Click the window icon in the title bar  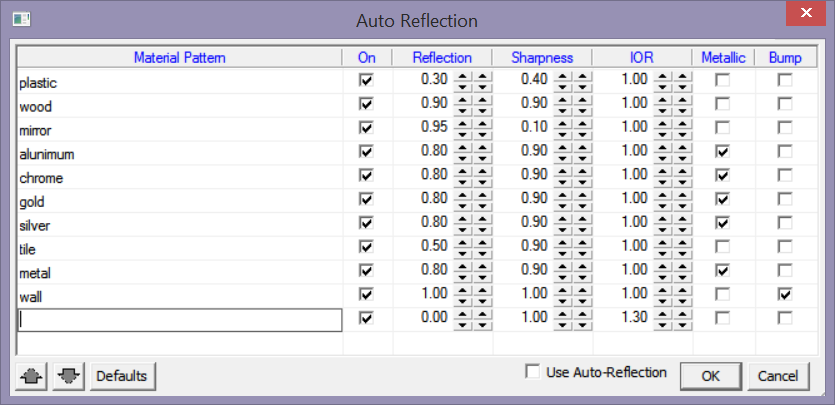point(21,20)
